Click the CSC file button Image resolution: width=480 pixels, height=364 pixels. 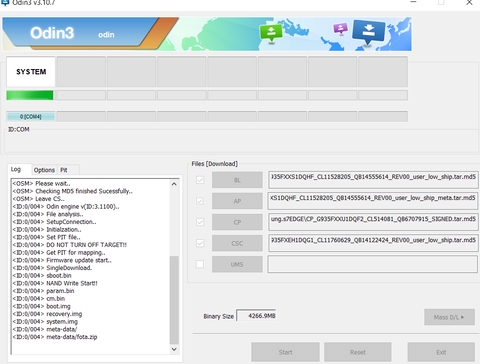[237, 243]
